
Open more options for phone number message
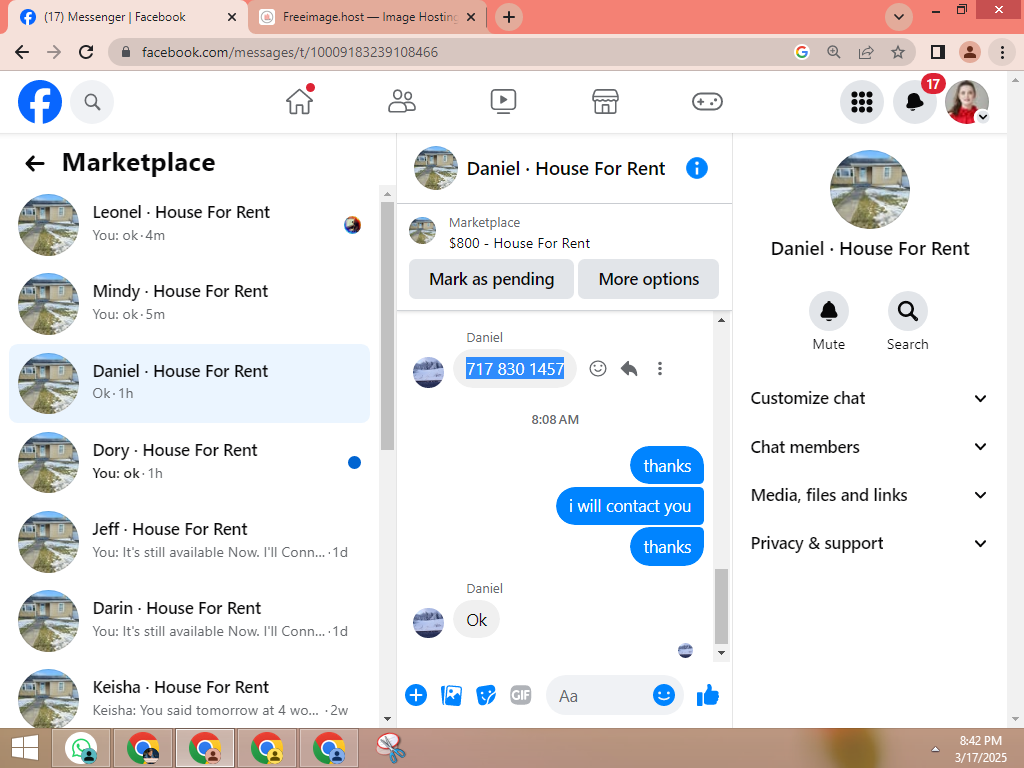pos(660,369)
